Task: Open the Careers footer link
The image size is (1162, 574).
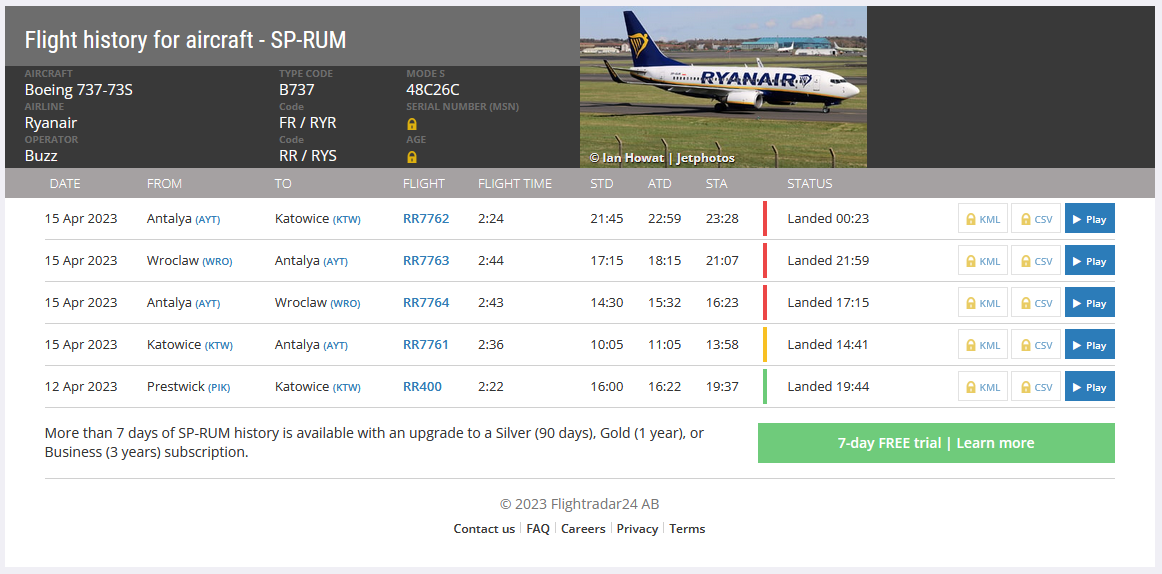Action: pyautogui.click(x=583, y=529)
